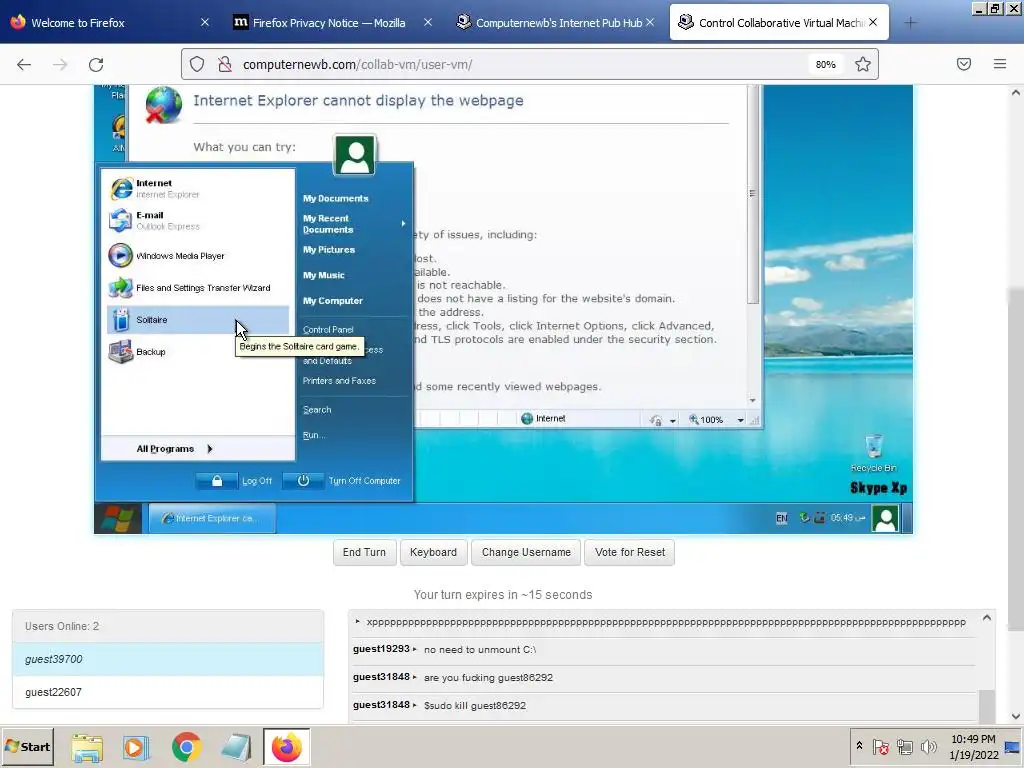Reload the page in Firefox

click(x=96, y=64)
